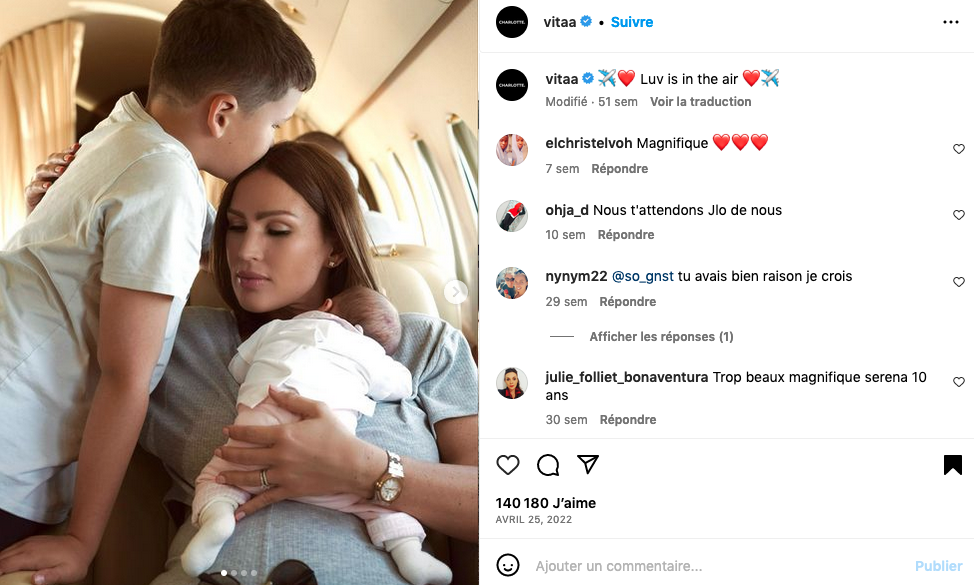The height and width of the screenshot is (585, 974).
Task: Open the comment bubble icon
Action: tap(548, 465)
